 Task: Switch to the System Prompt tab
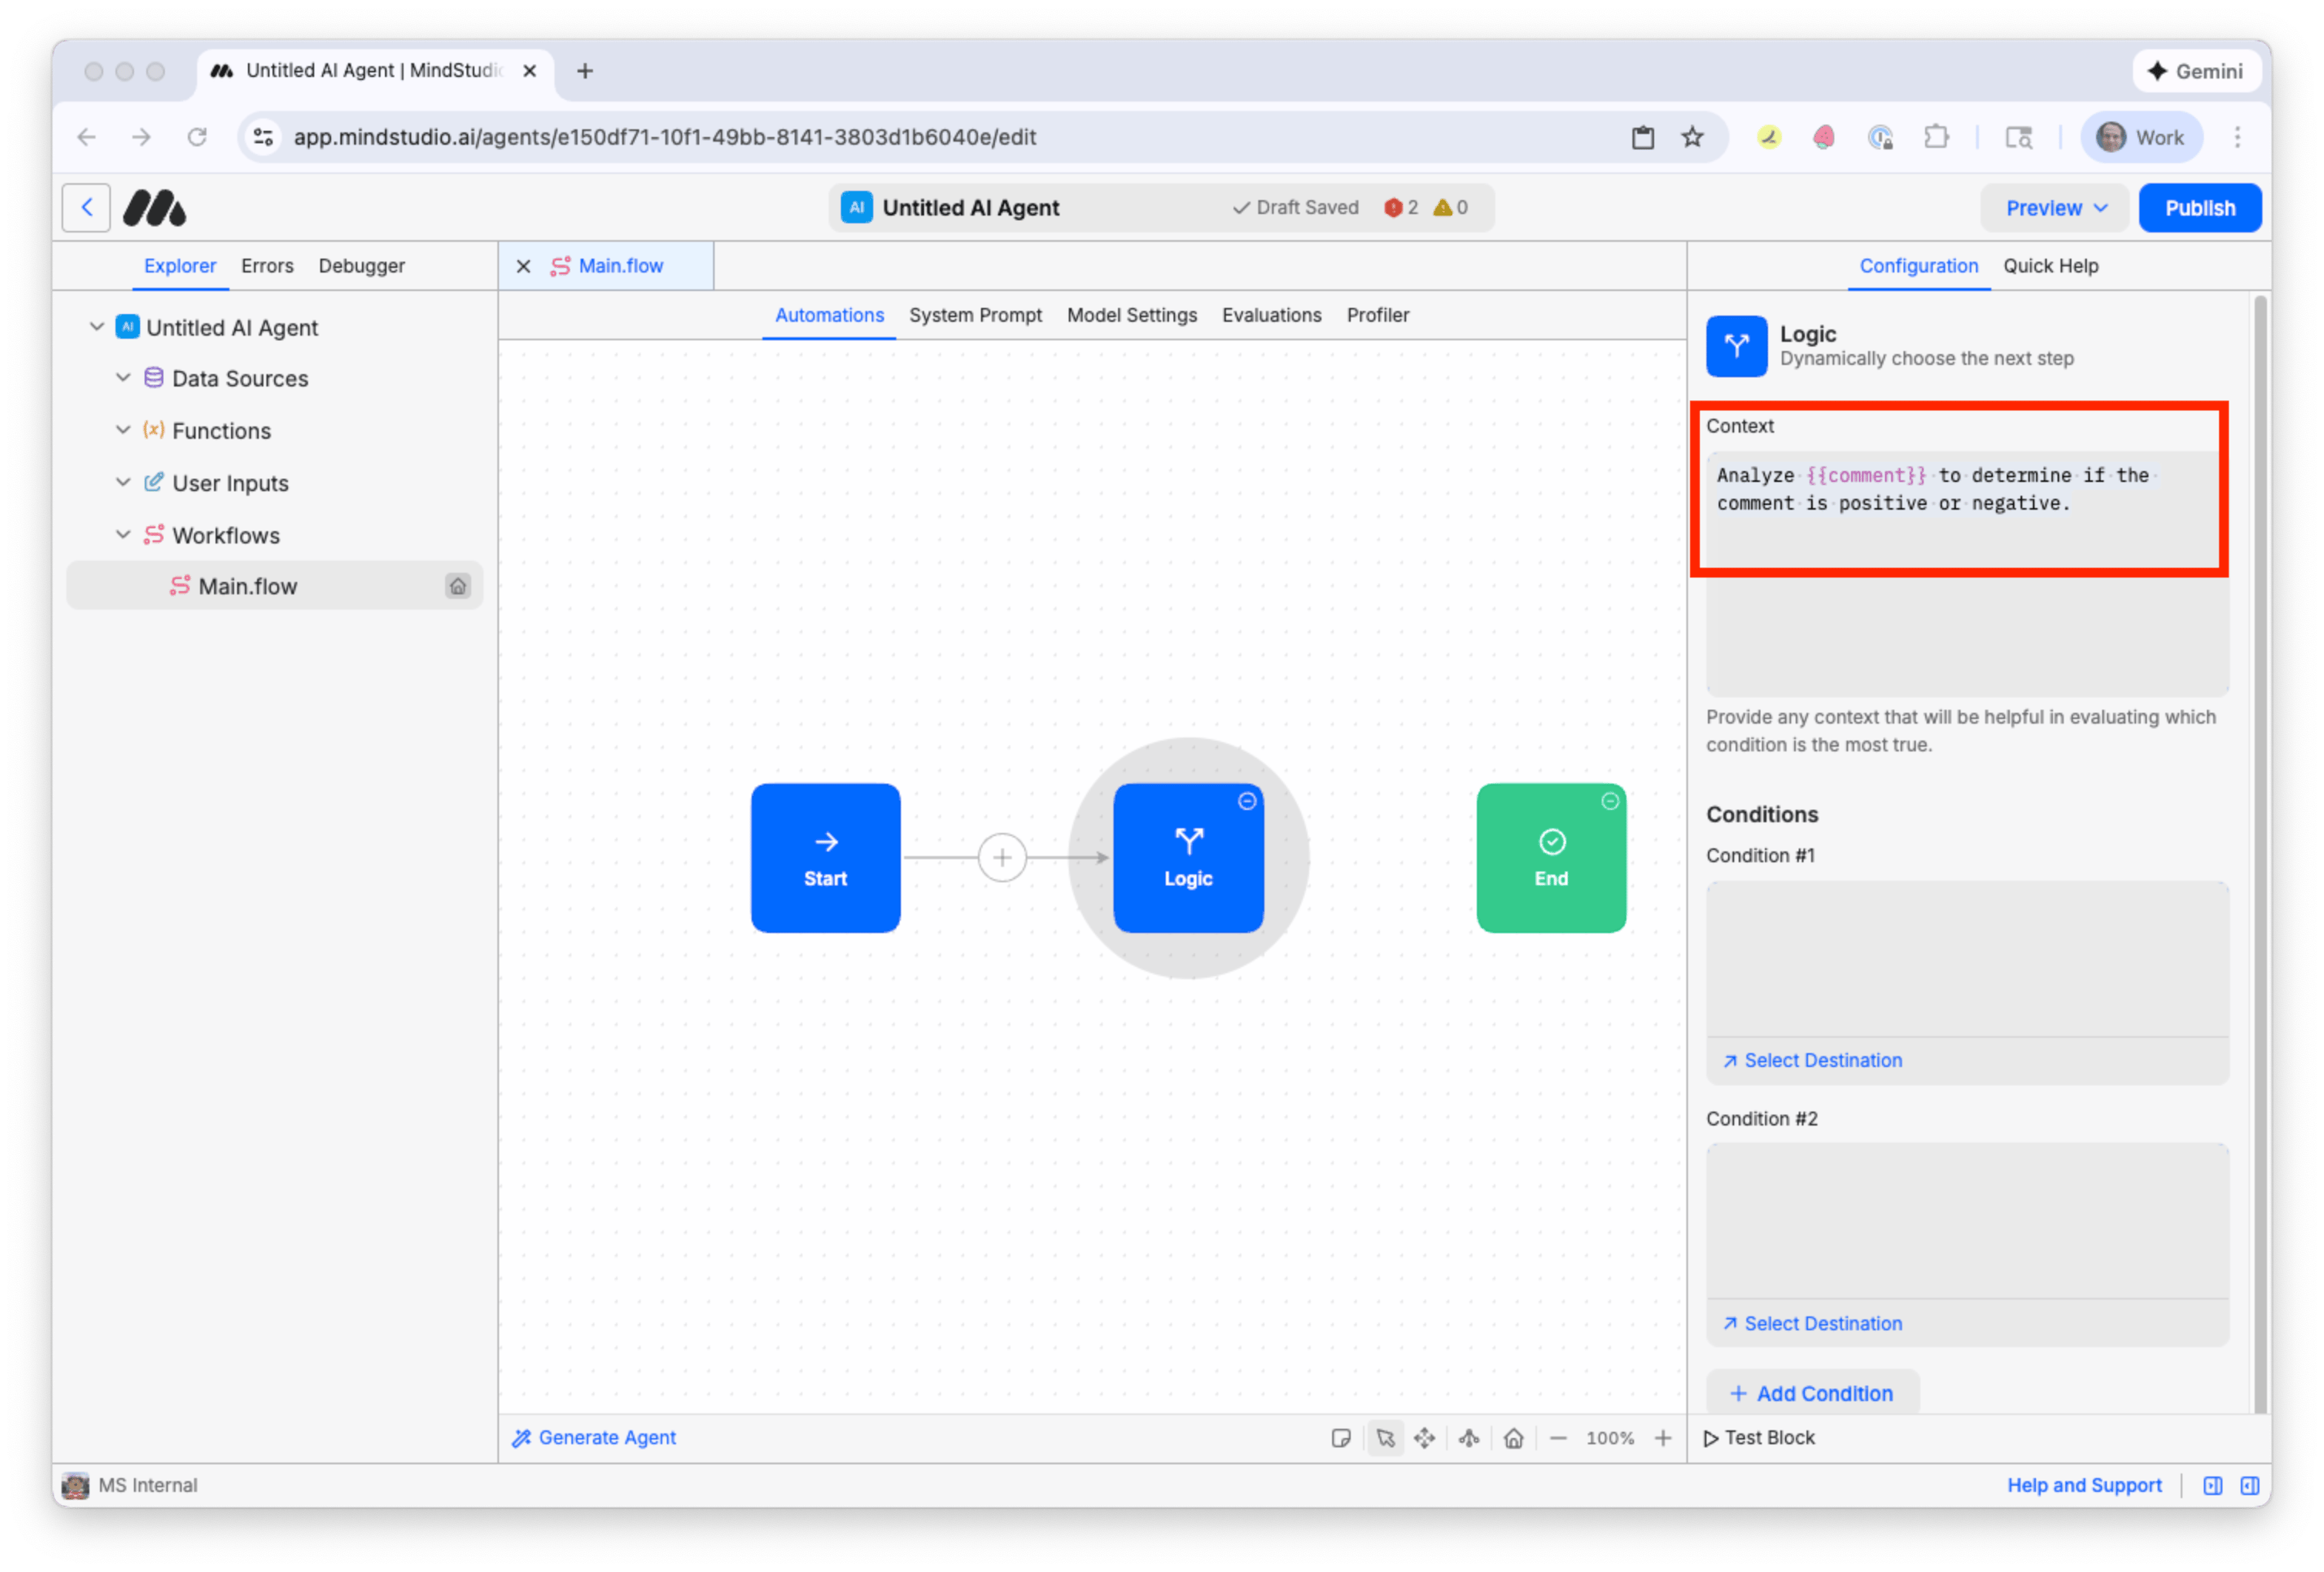pos(975,315)
